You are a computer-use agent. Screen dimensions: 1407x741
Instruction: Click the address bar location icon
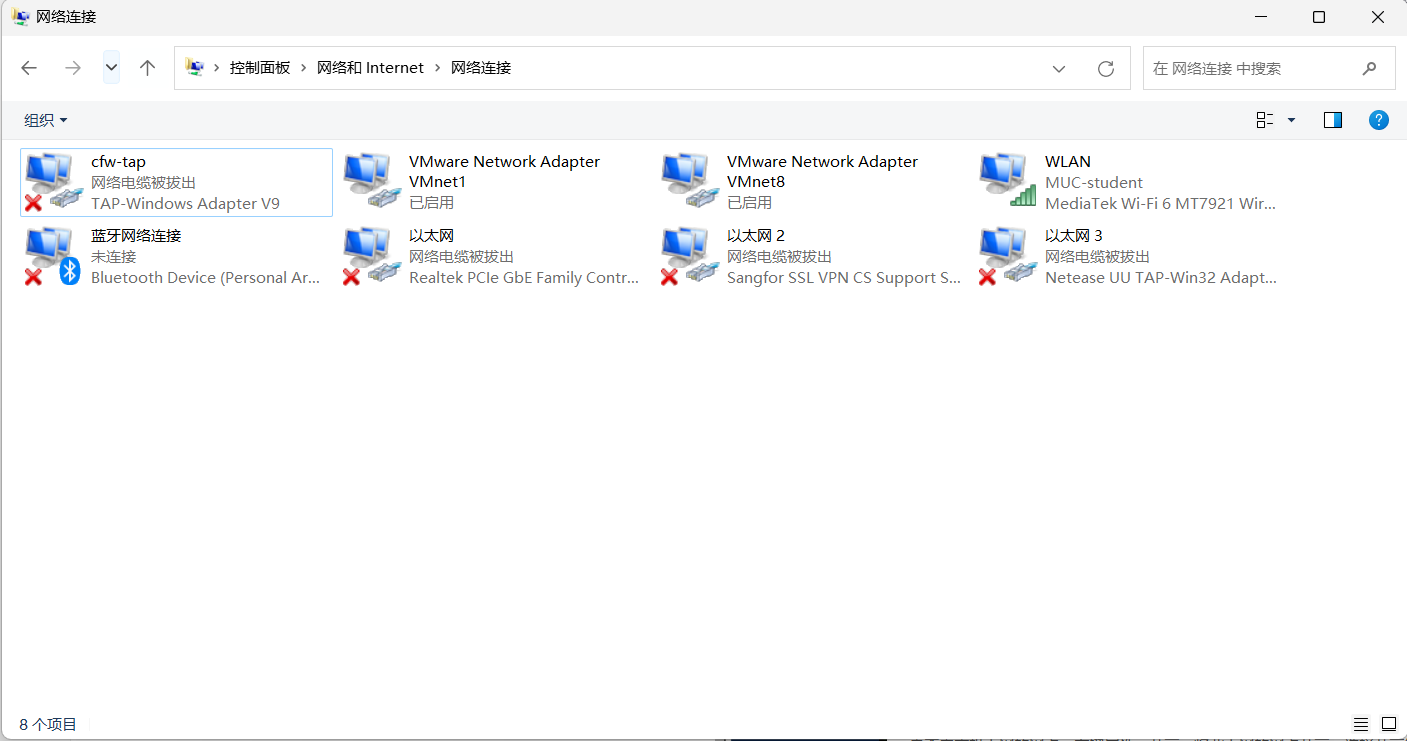point(195,68)
